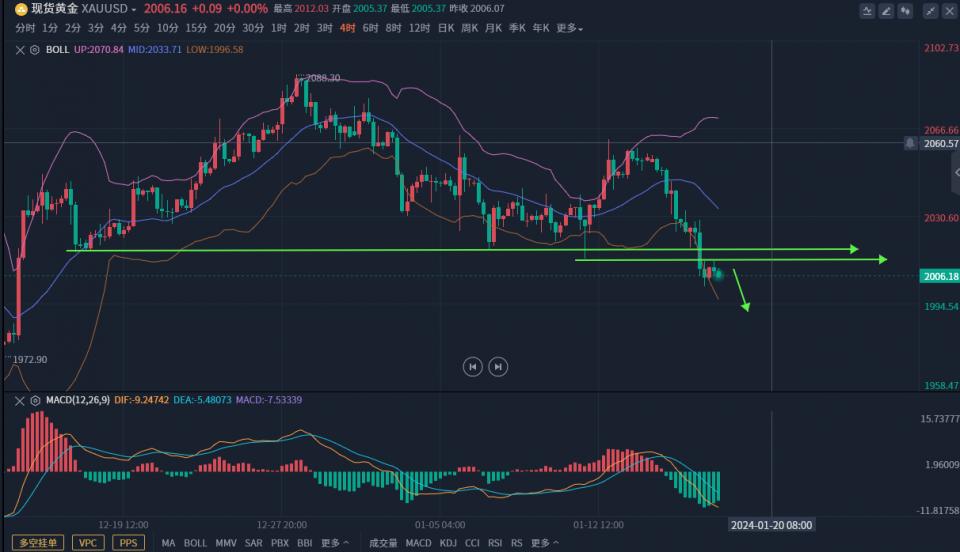Apply the SAR main chart indicator
Screen dimensions: 960x552
click(253, 543)
